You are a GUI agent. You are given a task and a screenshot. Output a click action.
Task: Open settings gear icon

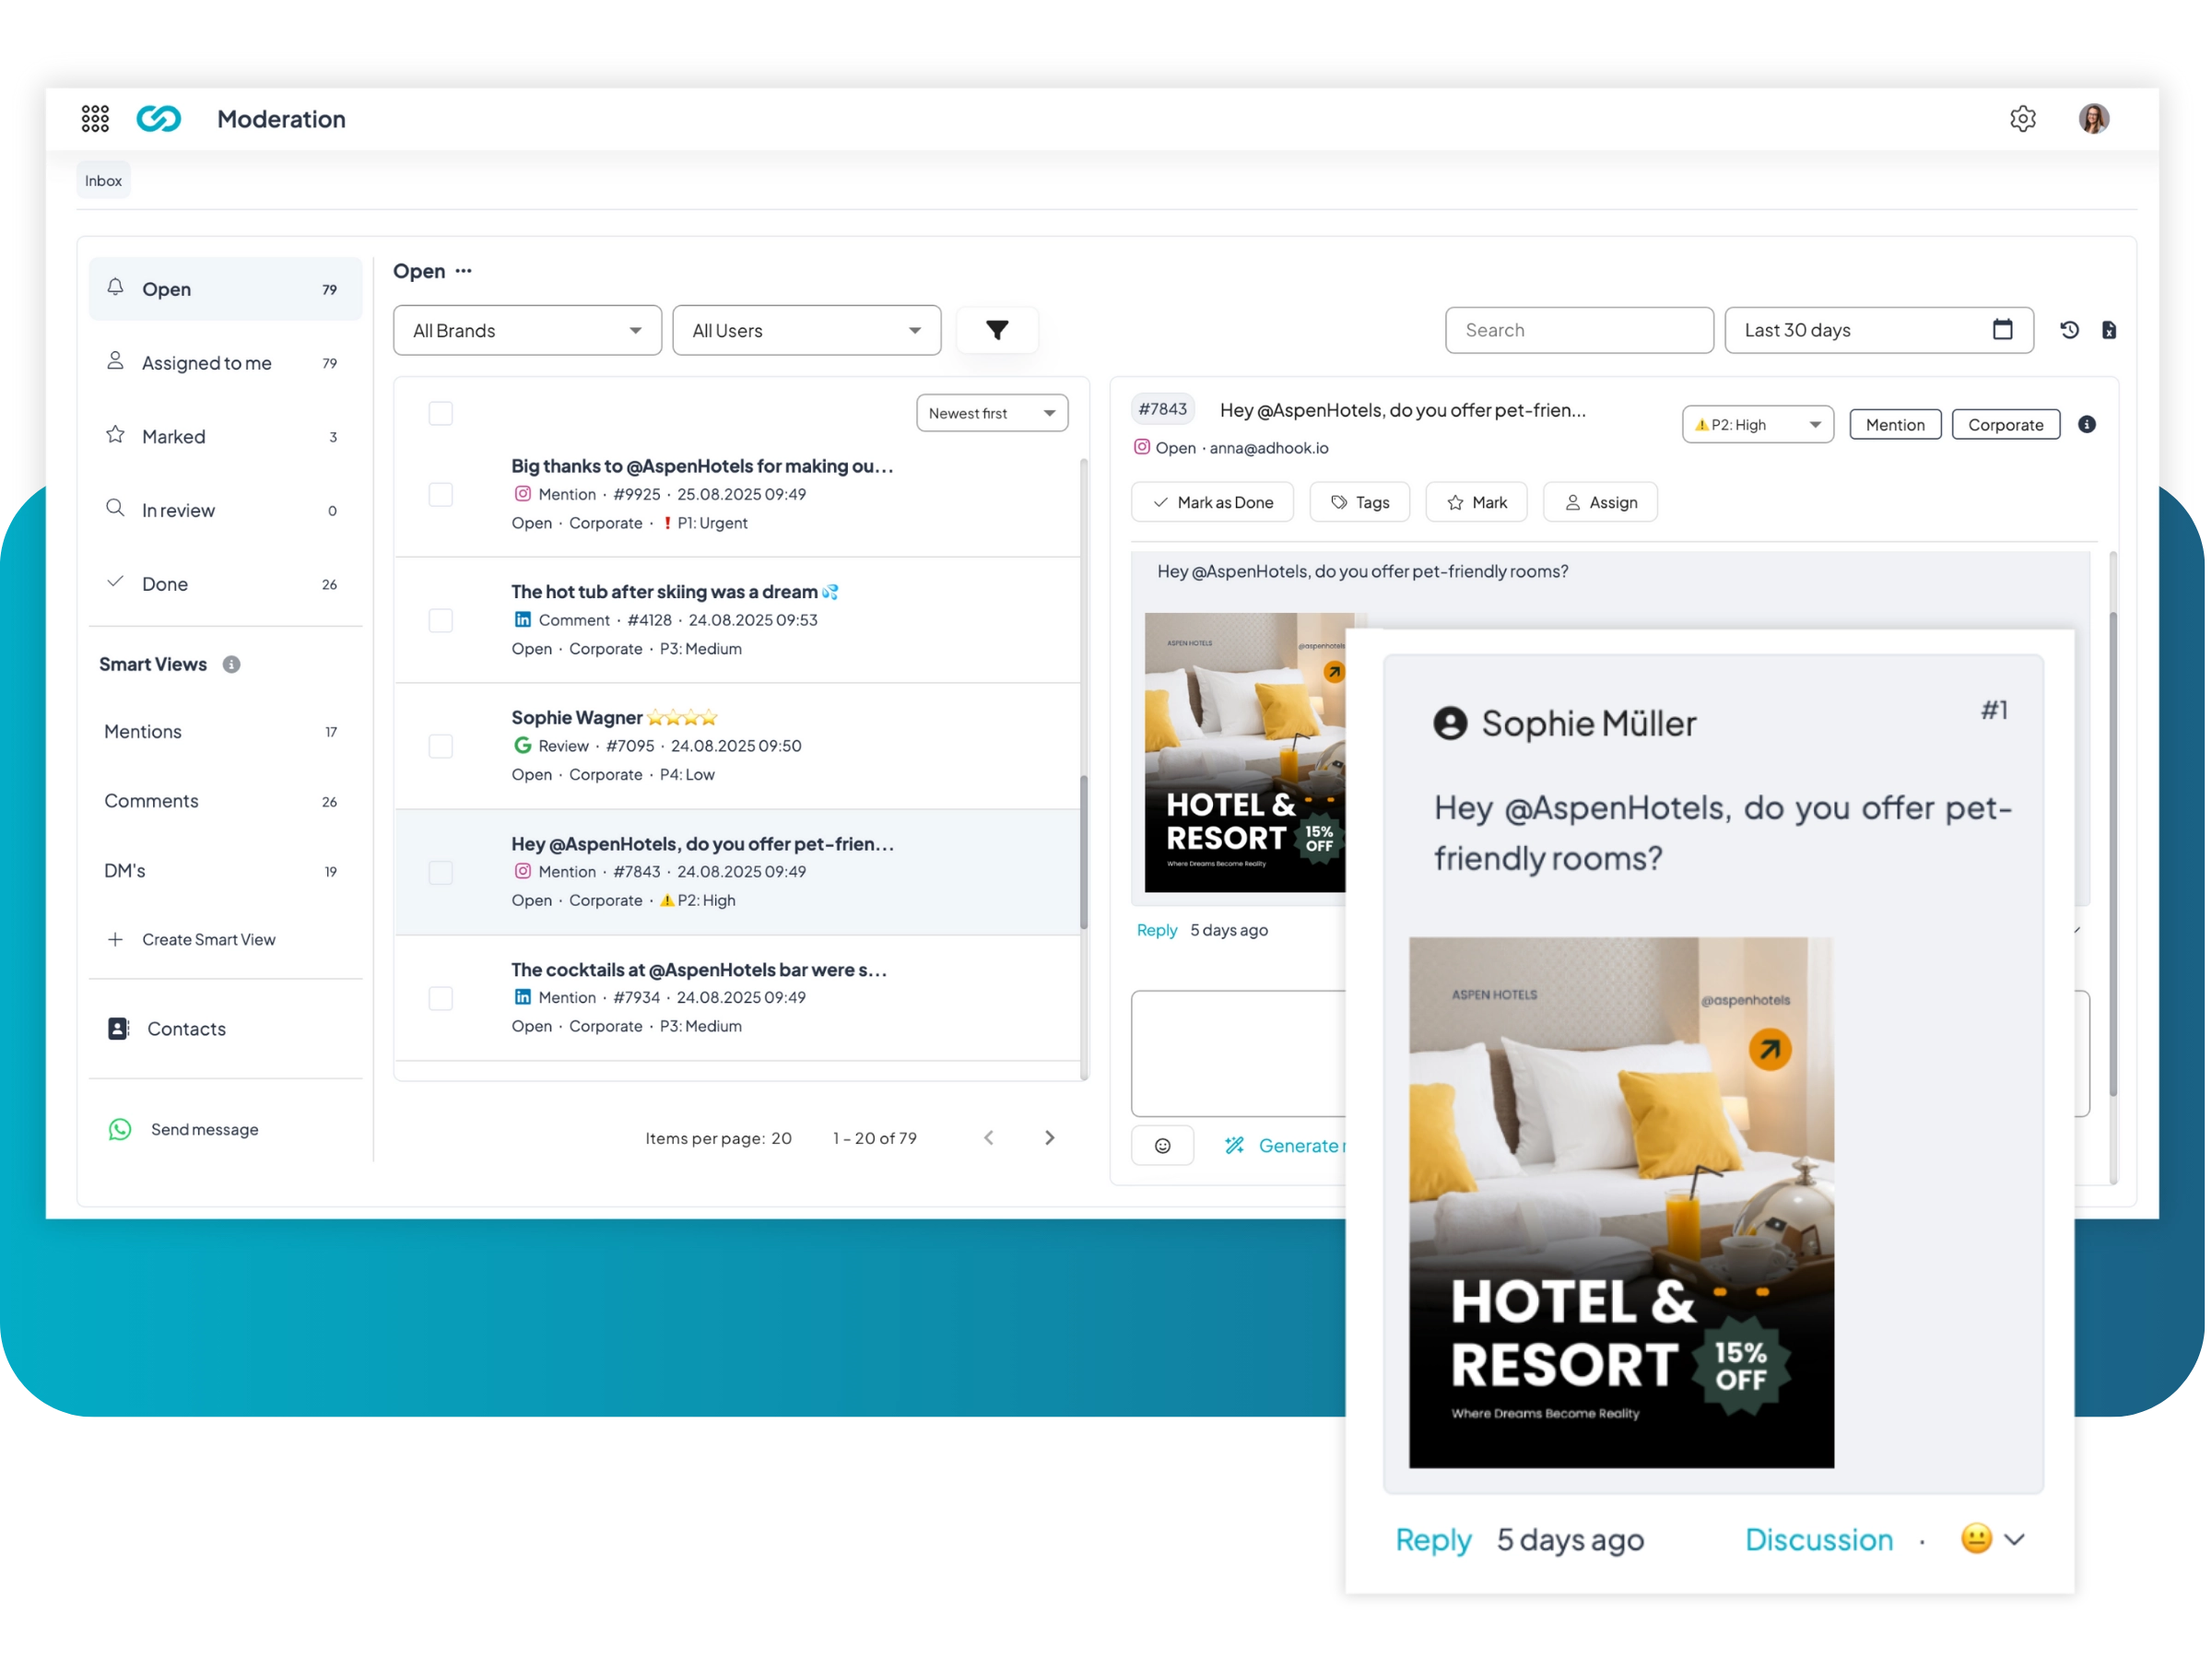(x=2022, y=119)
